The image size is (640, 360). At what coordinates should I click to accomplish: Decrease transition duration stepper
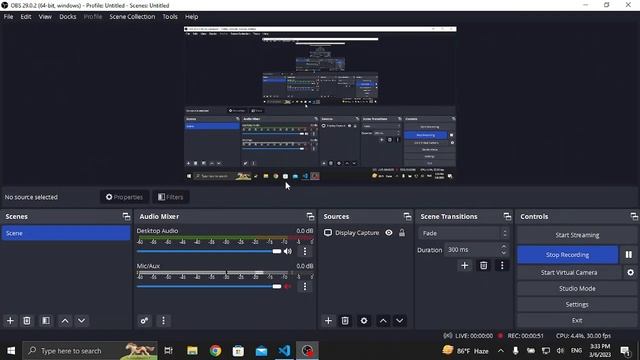pyautogui.click(x=504, y=253)
